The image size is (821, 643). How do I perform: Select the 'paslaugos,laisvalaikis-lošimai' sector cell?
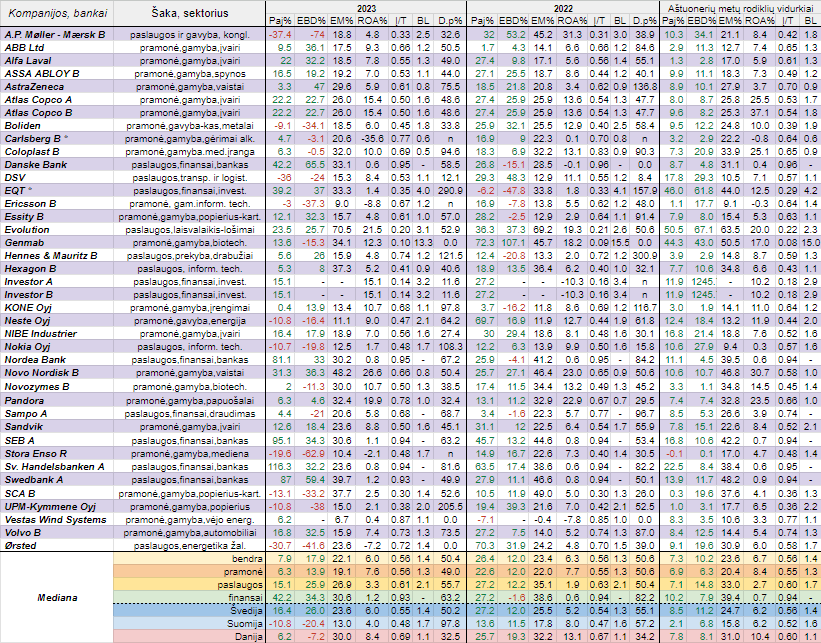pyautogui.click(x=190, y=229)
